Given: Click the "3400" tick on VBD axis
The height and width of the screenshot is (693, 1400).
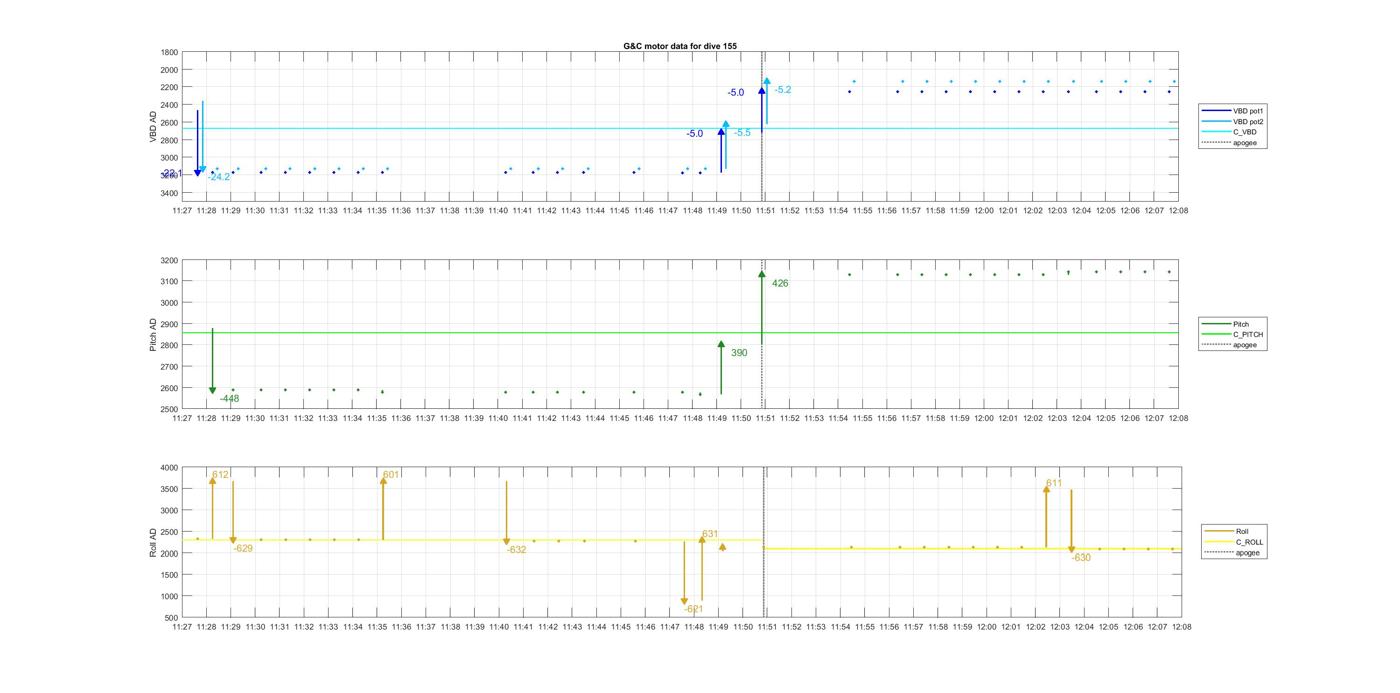Looking at the screenshot, I should (169, 193).
